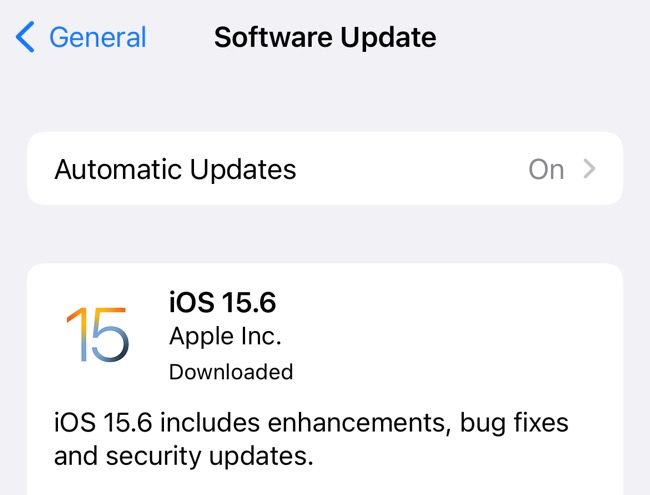Tap the Software Update page title

[325, 37]
